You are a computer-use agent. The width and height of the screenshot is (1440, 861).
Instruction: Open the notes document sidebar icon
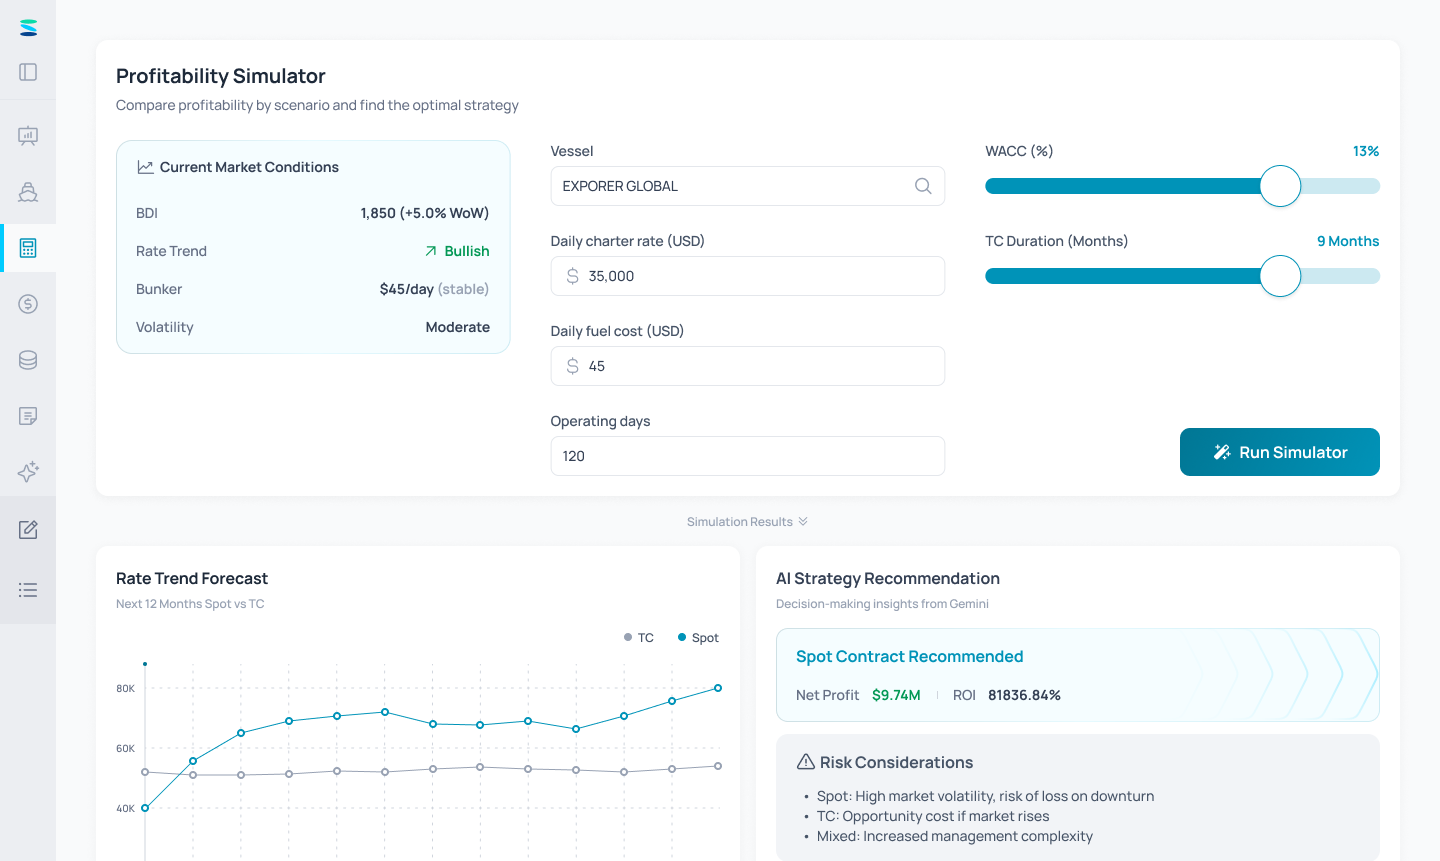(x=28, y=416)
